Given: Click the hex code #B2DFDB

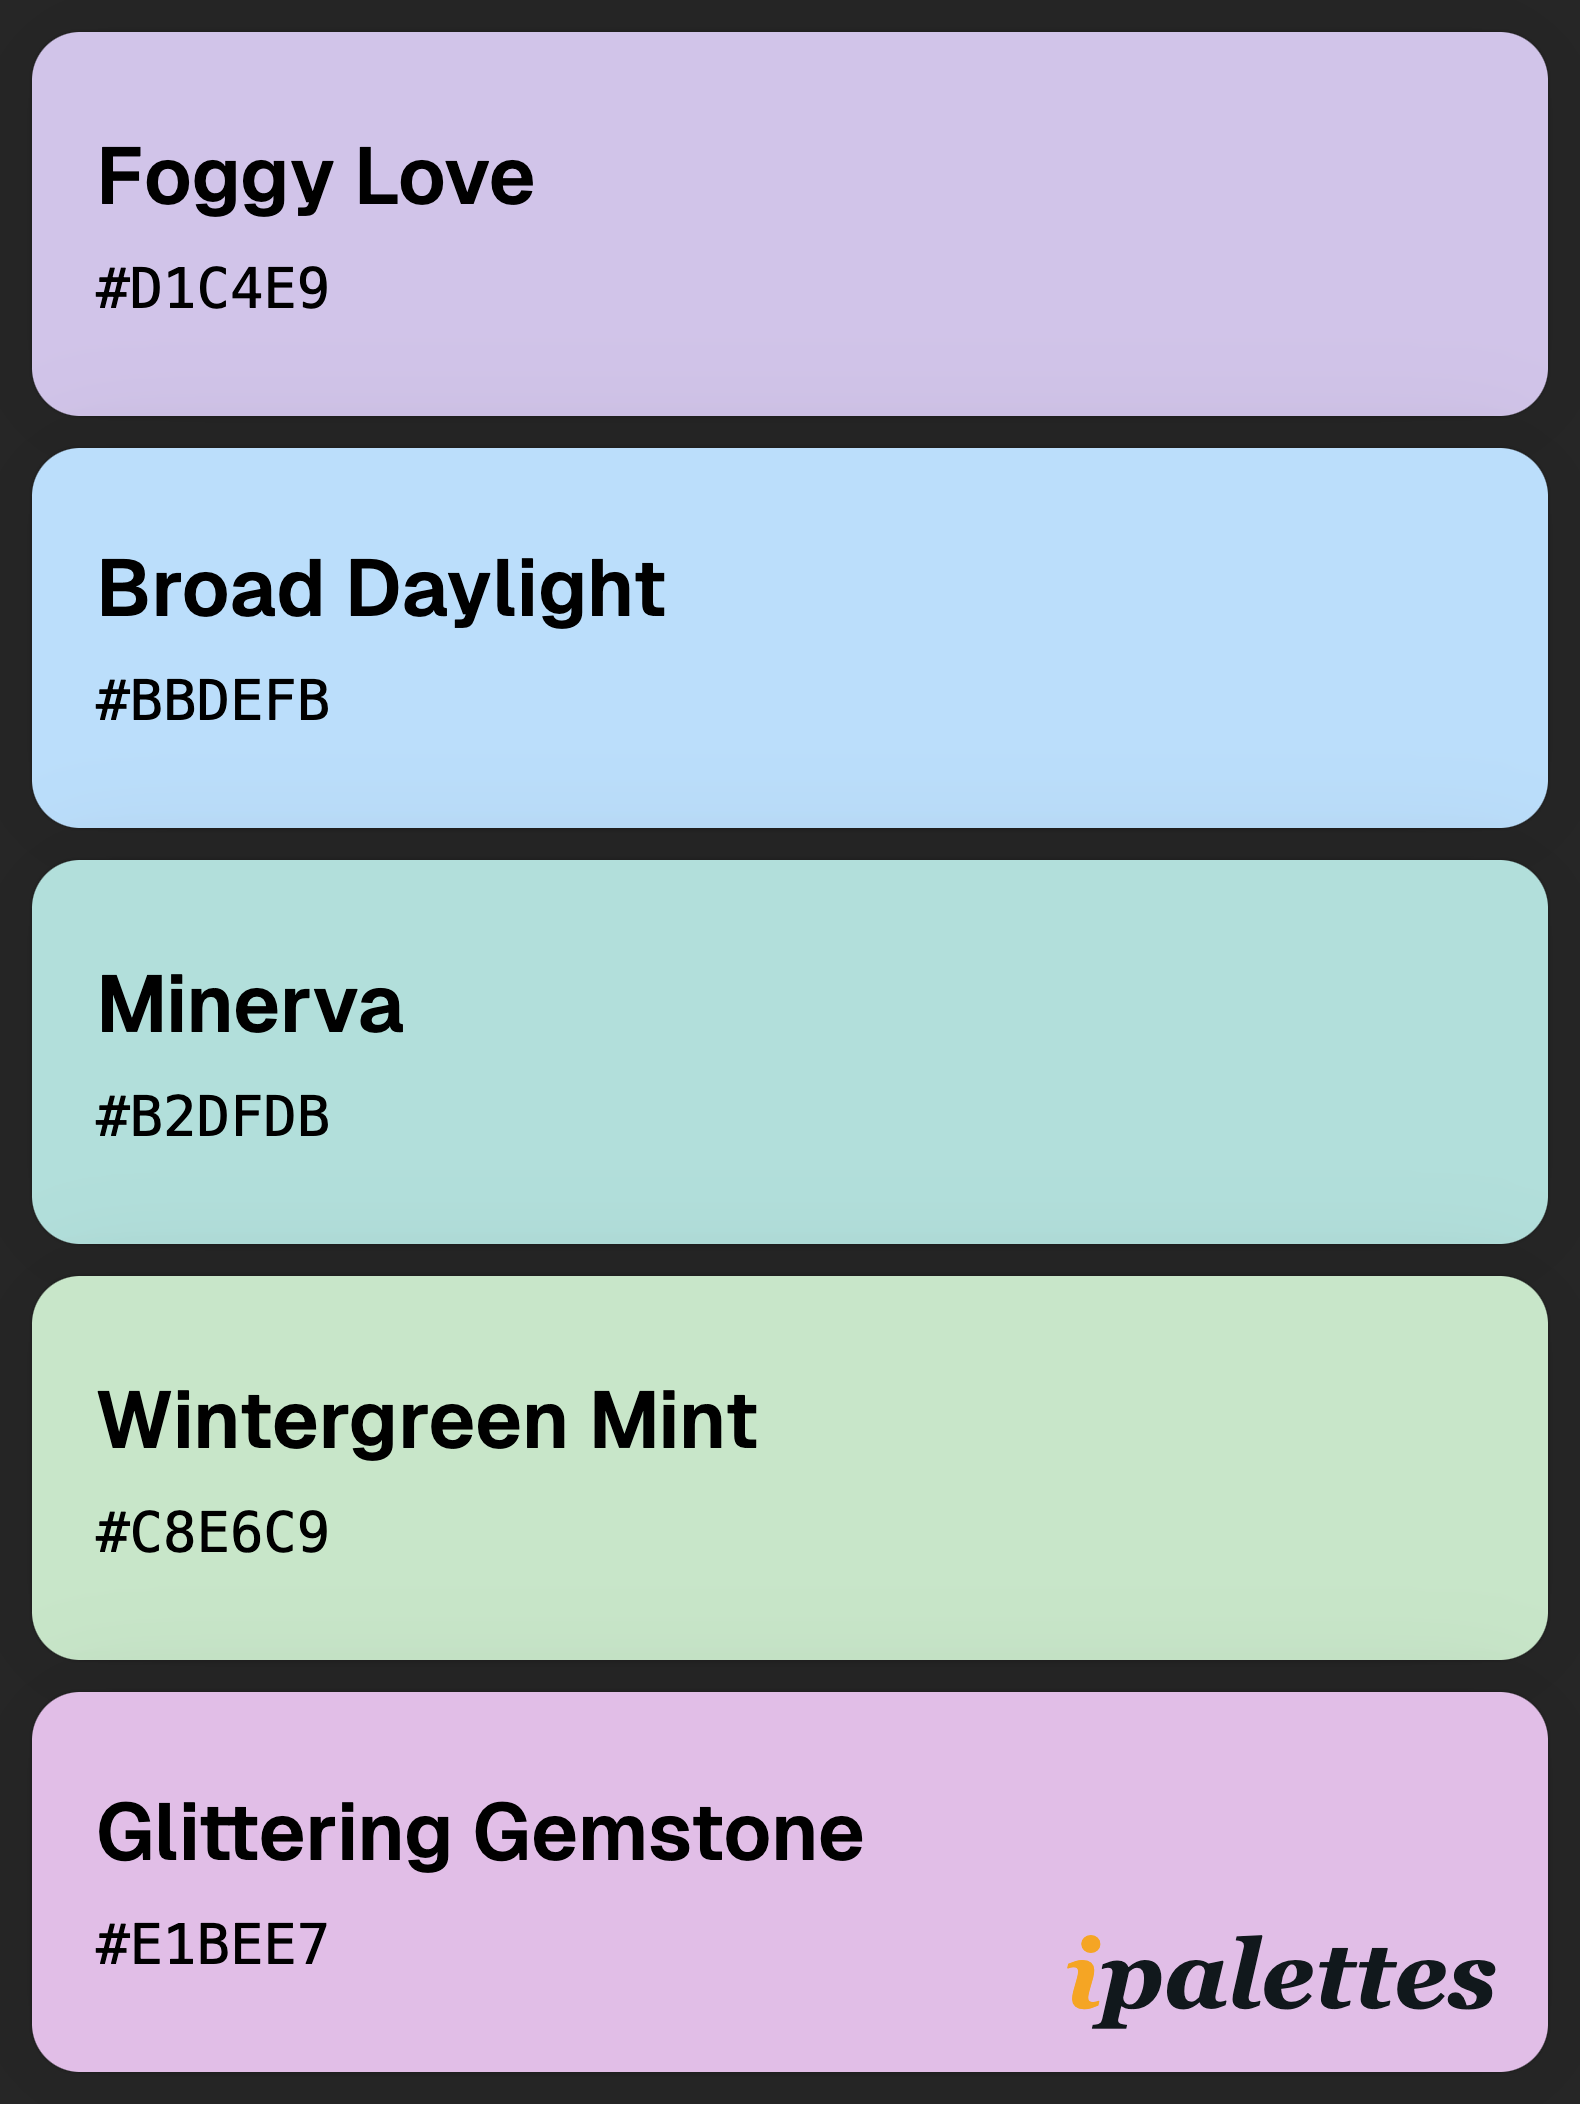Looking at the screenshot, I should click(x=212, y=1117).
